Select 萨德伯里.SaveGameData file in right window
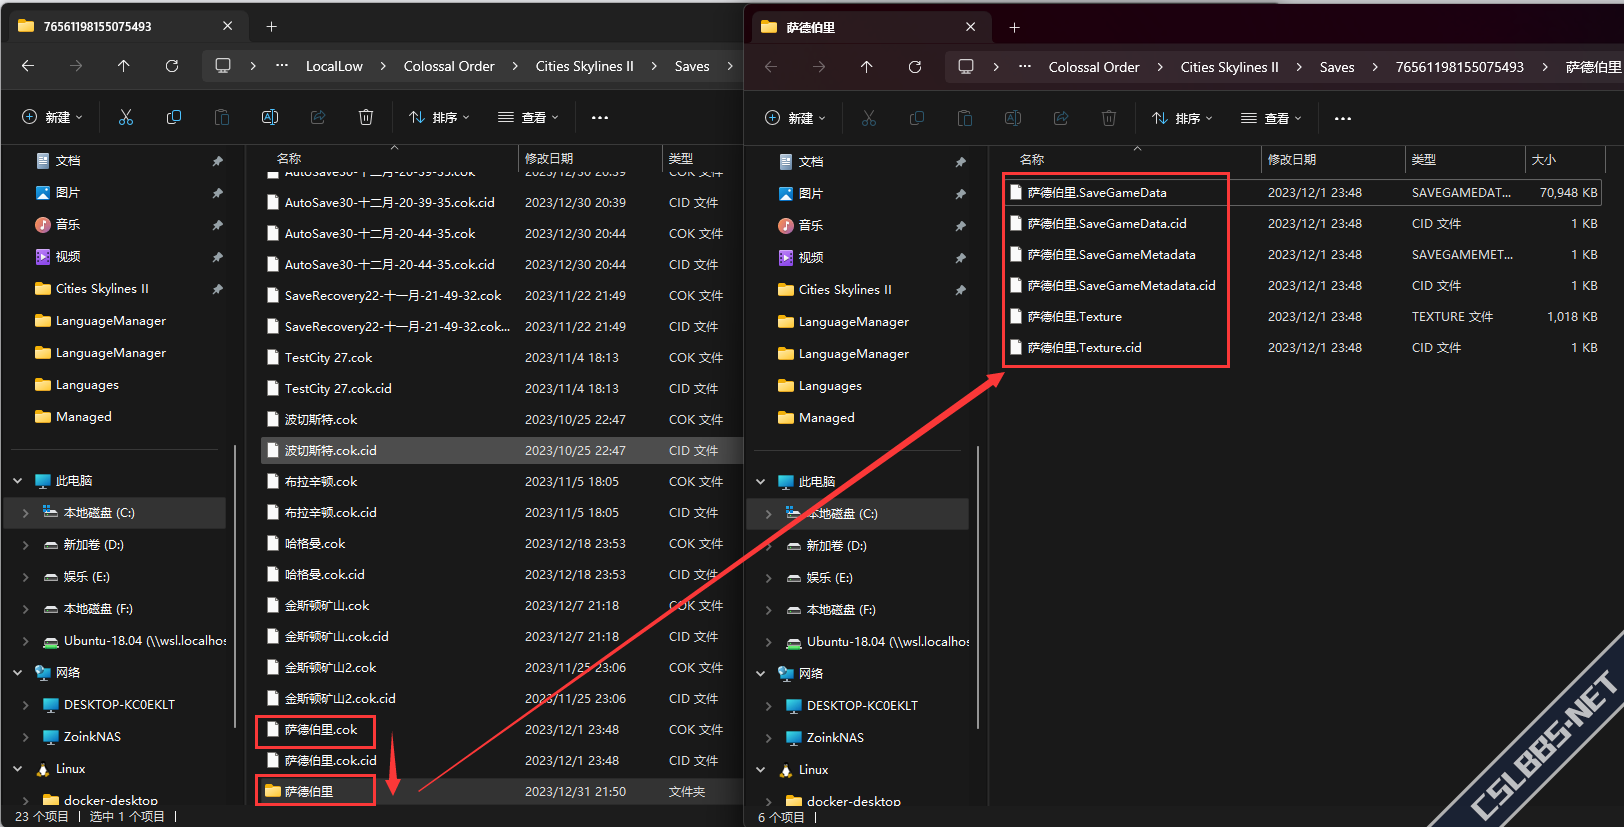The height and width of the screenshot is (827, 1624). [x=1097, y=193]
